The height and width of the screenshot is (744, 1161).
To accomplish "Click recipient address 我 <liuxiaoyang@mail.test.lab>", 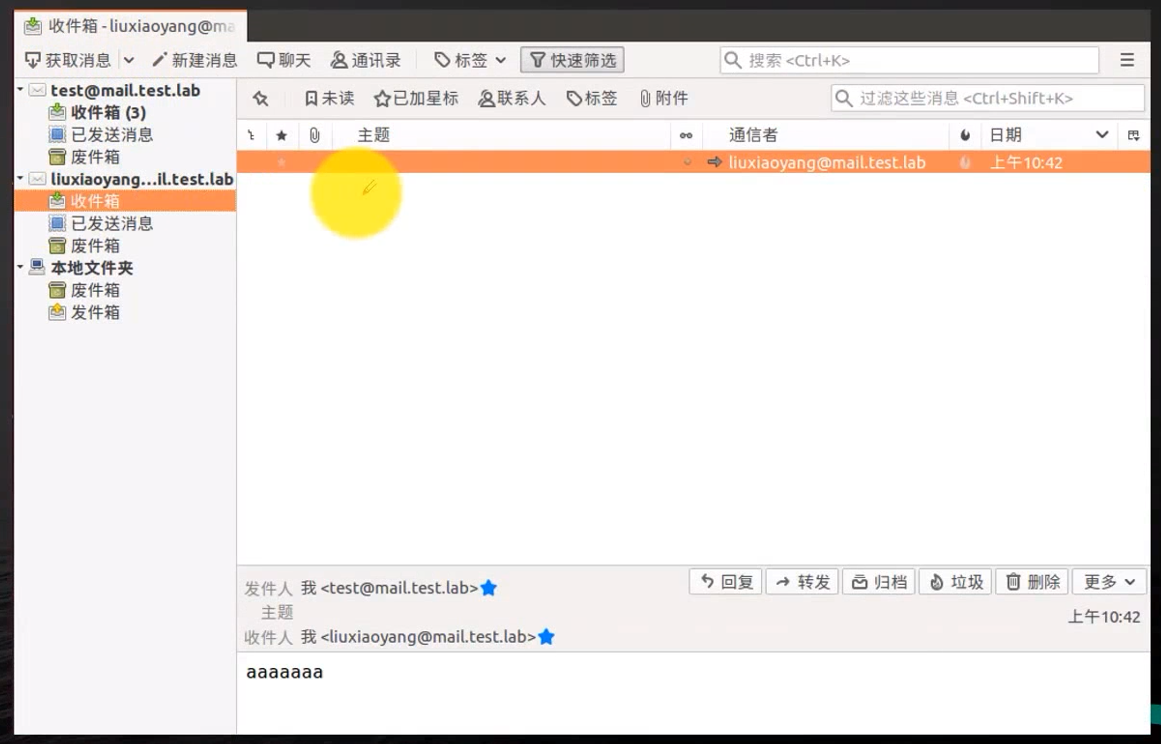I will [x=418, y=637].
